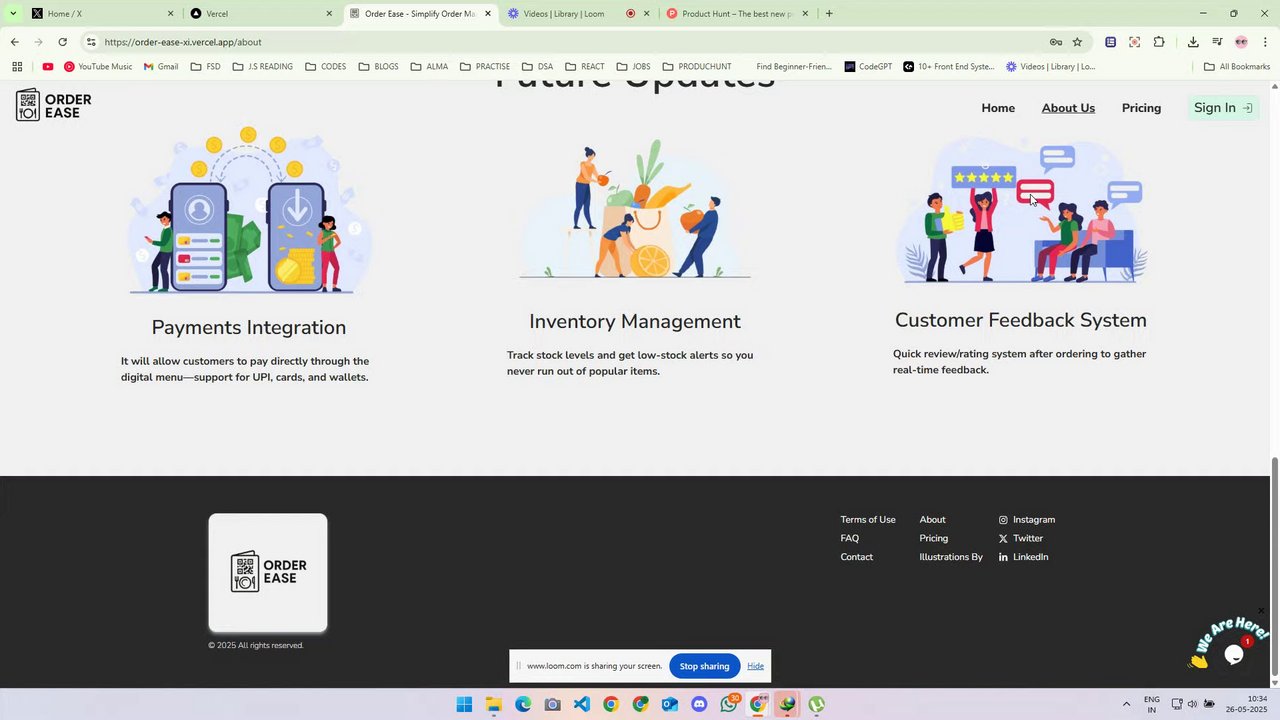
Task: Open the Contact footer link
Action: pyautogui.click(x=857, y=557)
